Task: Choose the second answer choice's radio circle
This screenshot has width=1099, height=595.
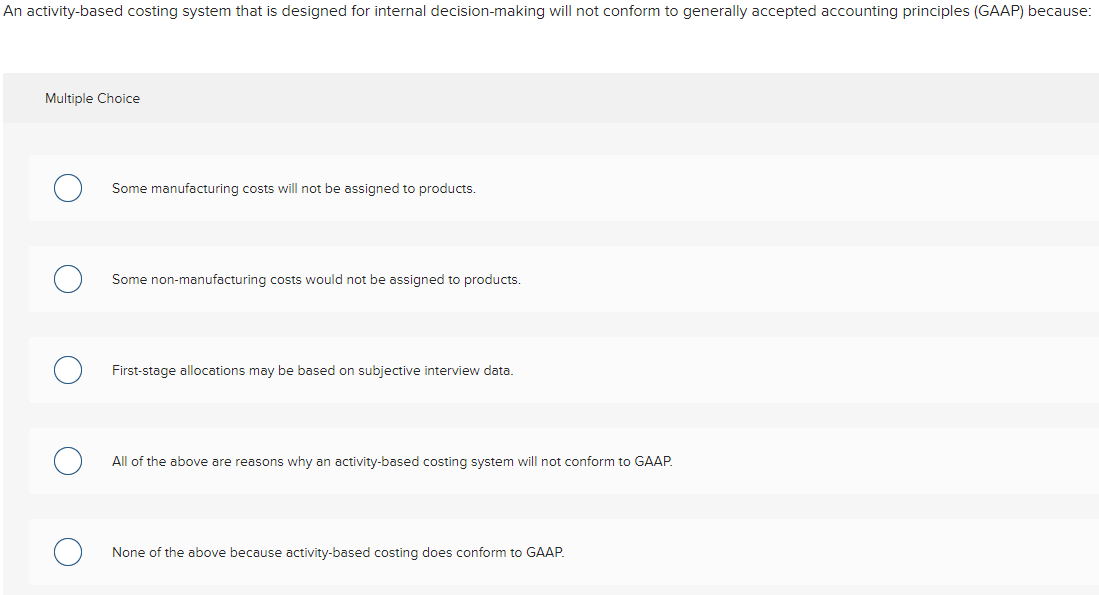Action: pyautogui.click(x=67, y=279)
